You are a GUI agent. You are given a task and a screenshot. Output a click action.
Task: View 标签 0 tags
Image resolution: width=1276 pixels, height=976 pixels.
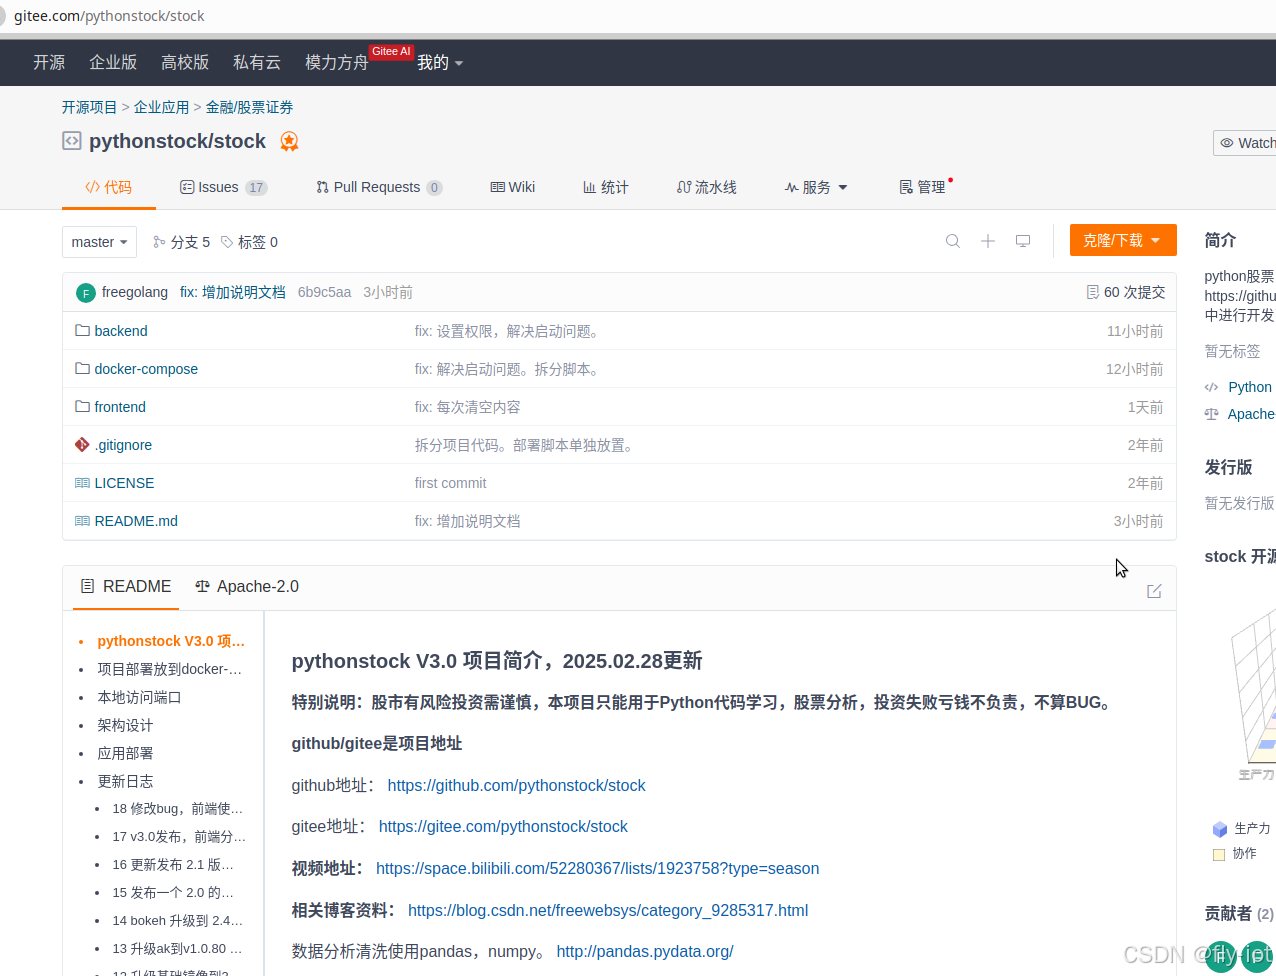[249, 242]
